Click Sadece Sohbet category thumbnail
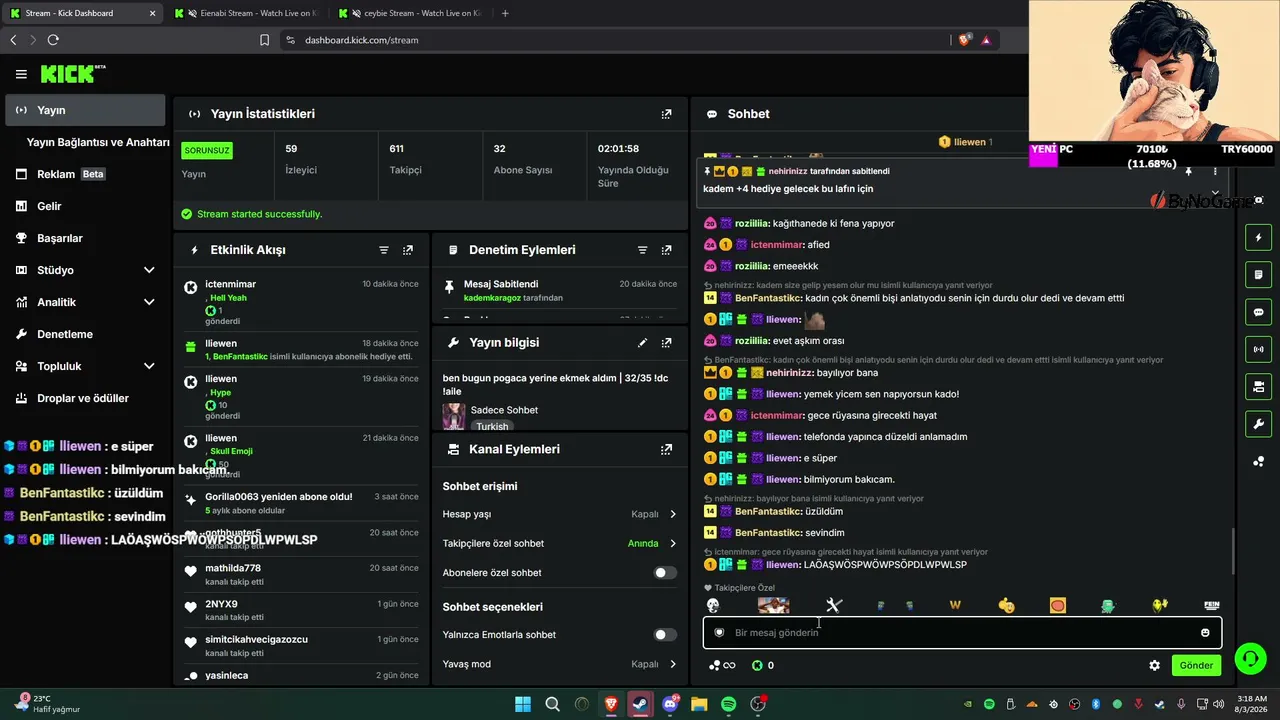The width and height of the screenshot is (1280, 720). [454, 416]
